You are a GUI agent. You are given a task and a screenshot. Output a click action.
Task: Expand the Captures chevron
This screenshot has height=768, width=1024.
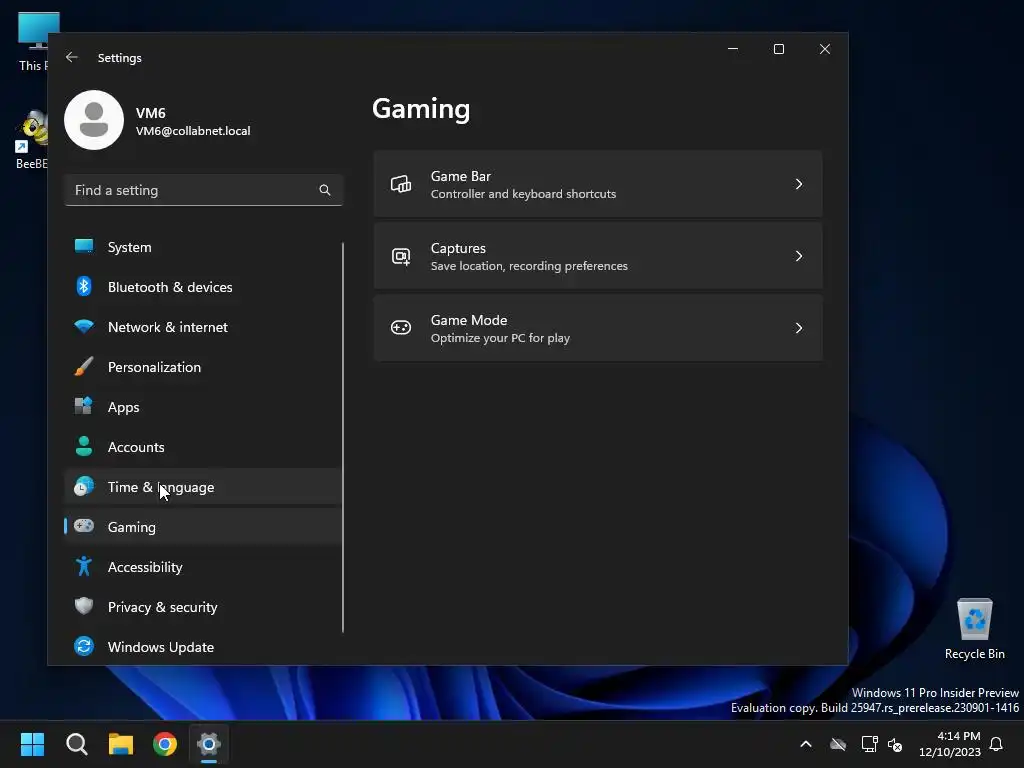click(x=799, y=256)
